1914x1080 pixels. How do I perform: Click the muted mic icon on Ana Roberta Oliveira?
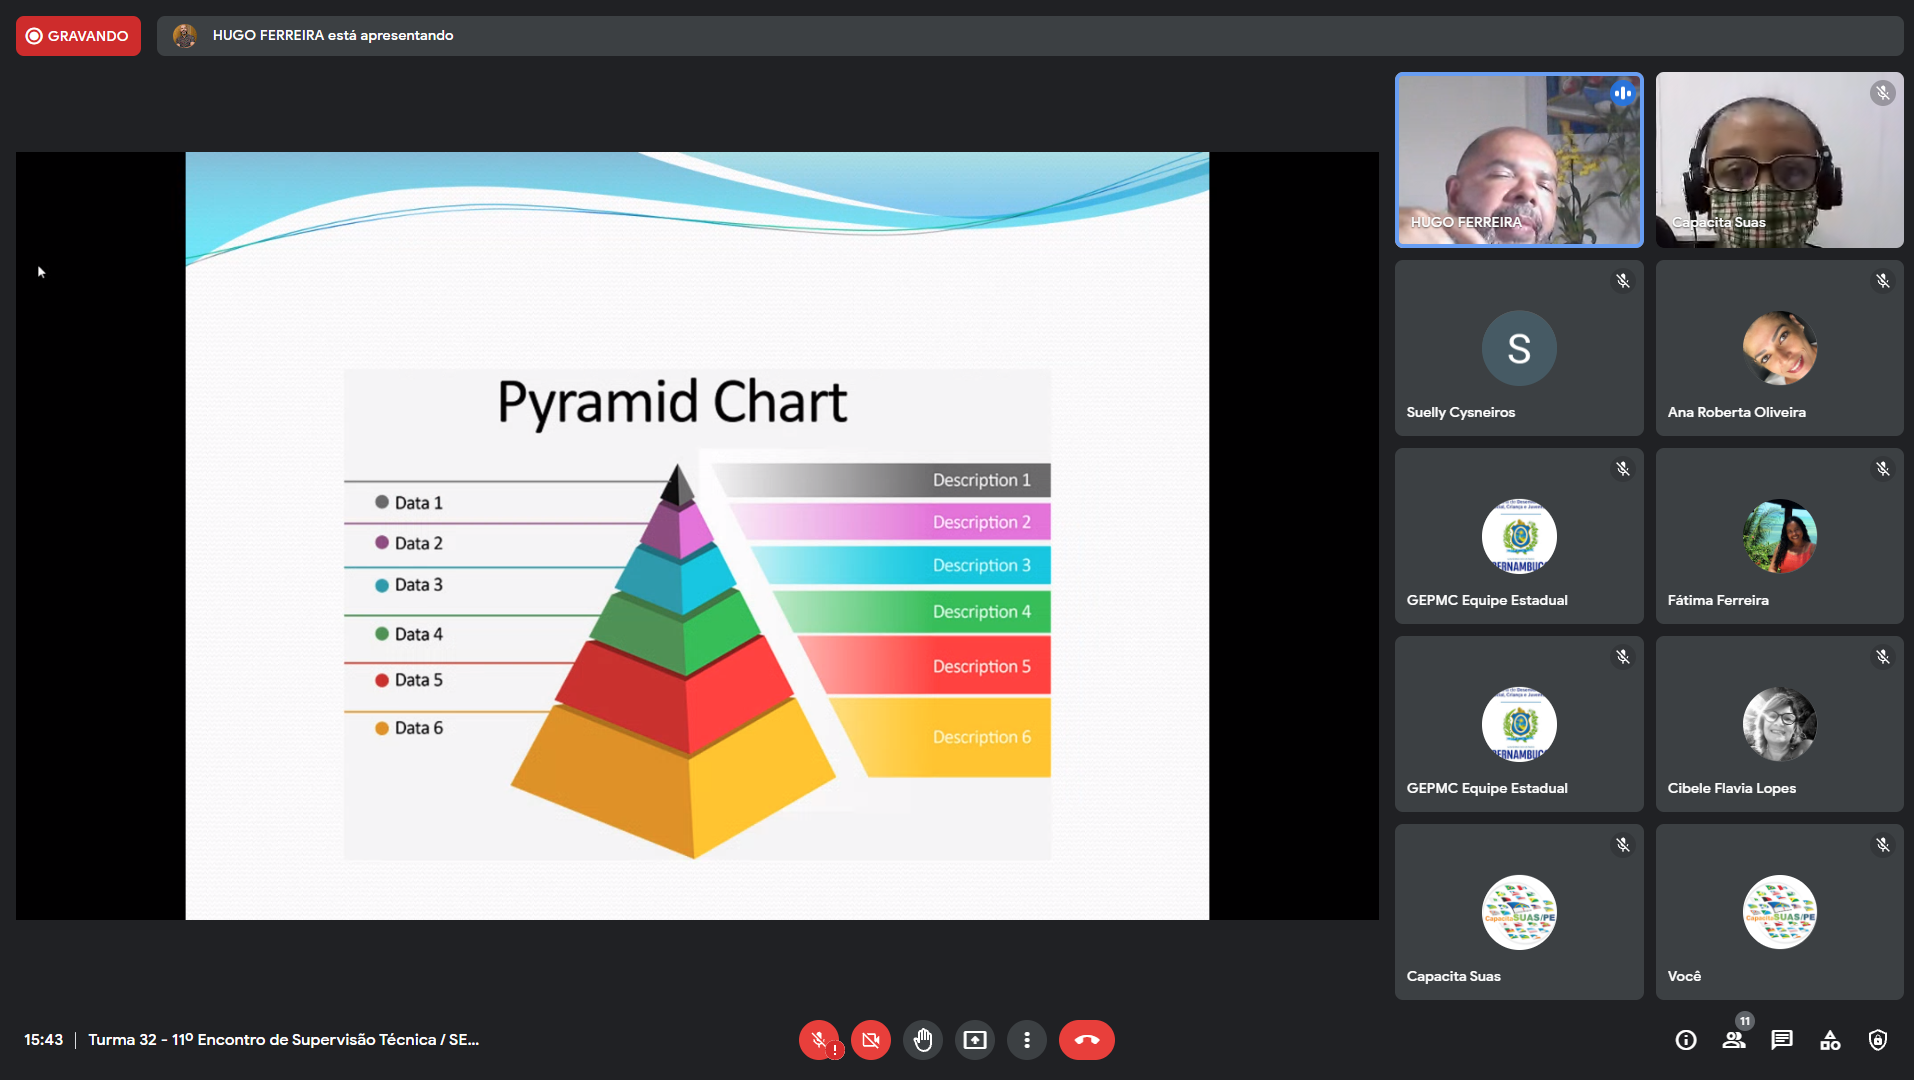tap(1883, 281)
